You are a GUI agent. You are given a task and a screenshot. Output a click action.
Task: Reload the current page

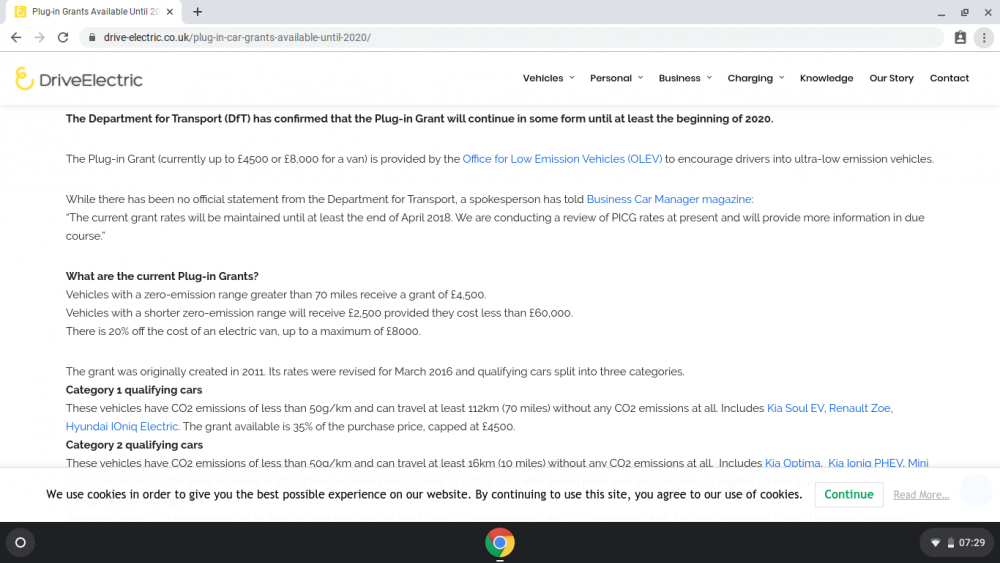62,38
